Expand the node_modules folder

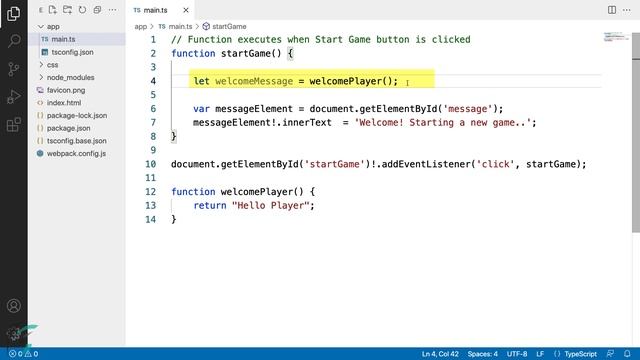[x=77, y=78]
